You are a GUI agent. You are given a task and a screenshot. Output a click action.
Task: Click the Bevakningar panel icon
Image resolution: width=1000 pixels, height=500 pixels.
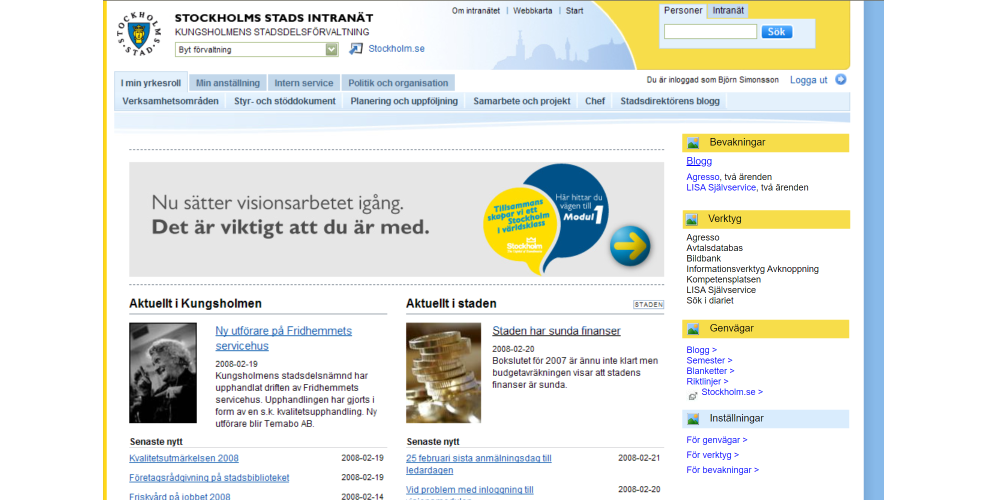click(693, 143)
